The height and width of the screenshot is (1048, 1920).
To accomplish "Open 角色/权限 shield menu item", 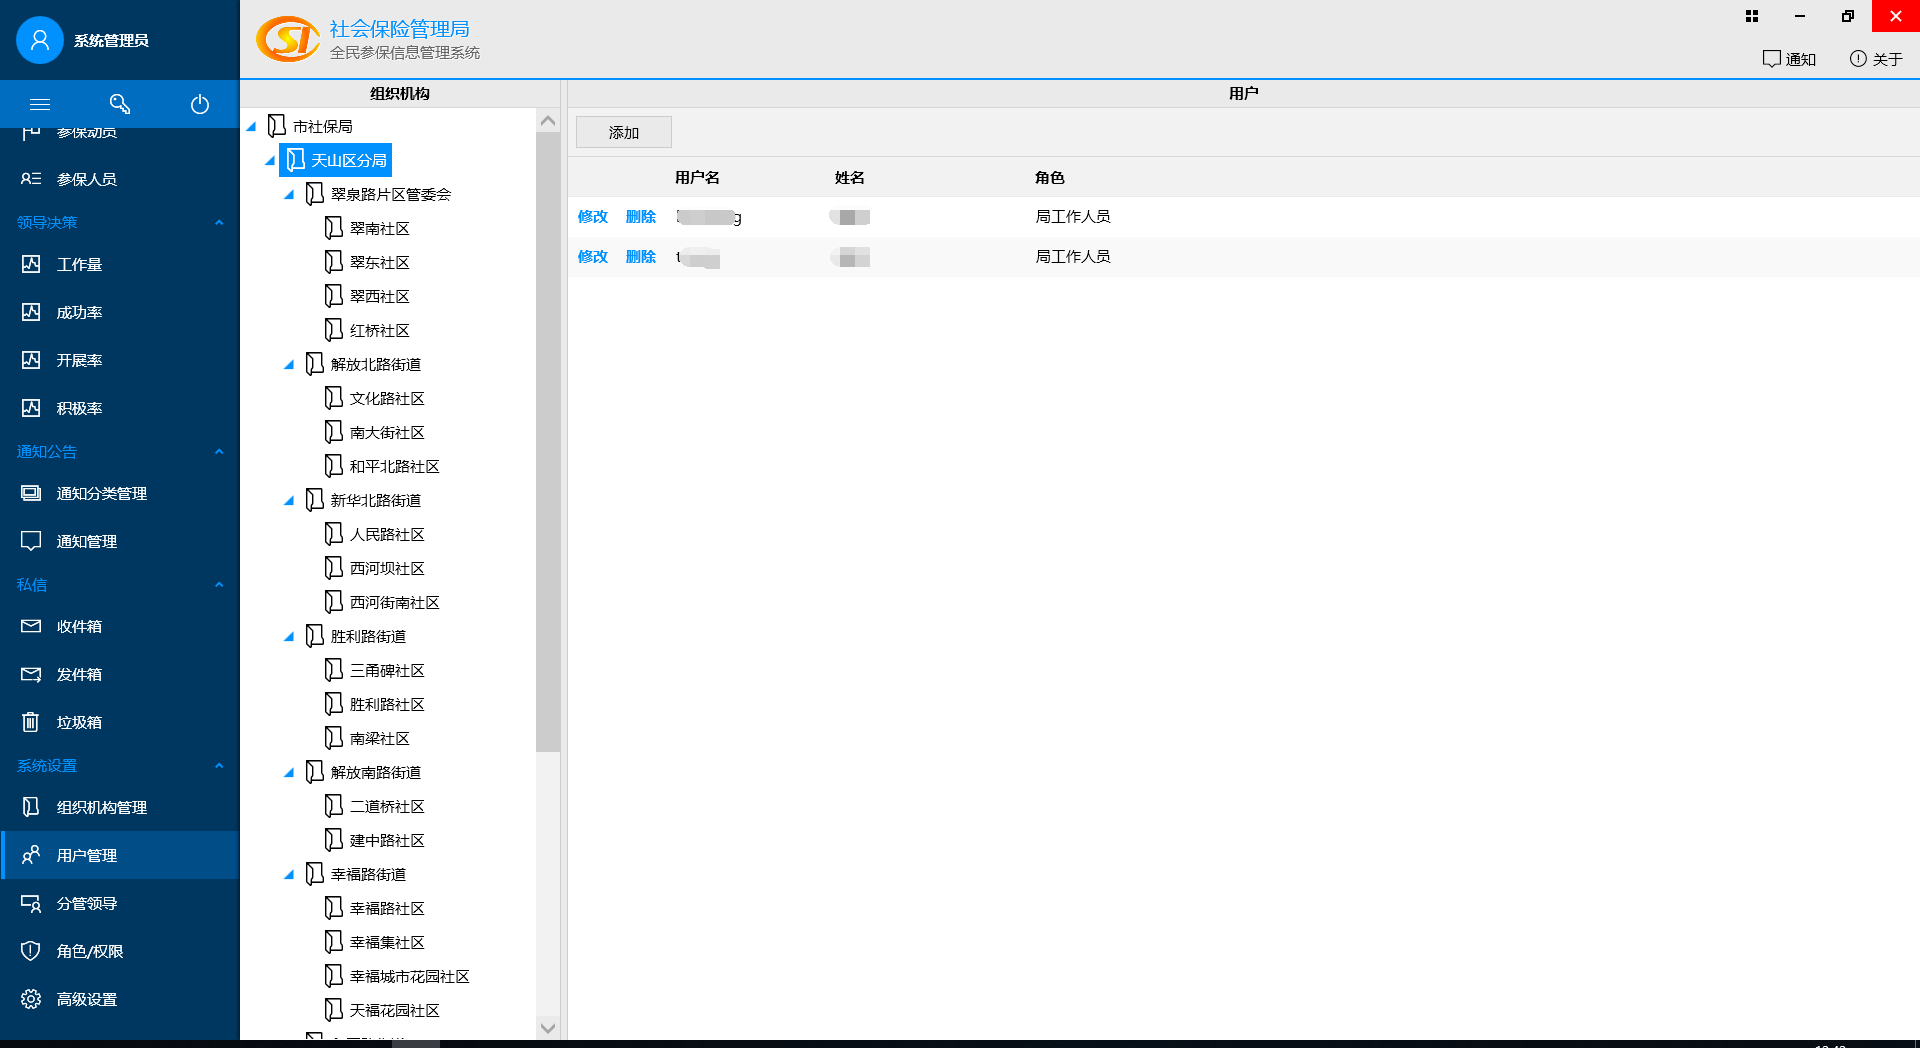I will pos(89,951).
